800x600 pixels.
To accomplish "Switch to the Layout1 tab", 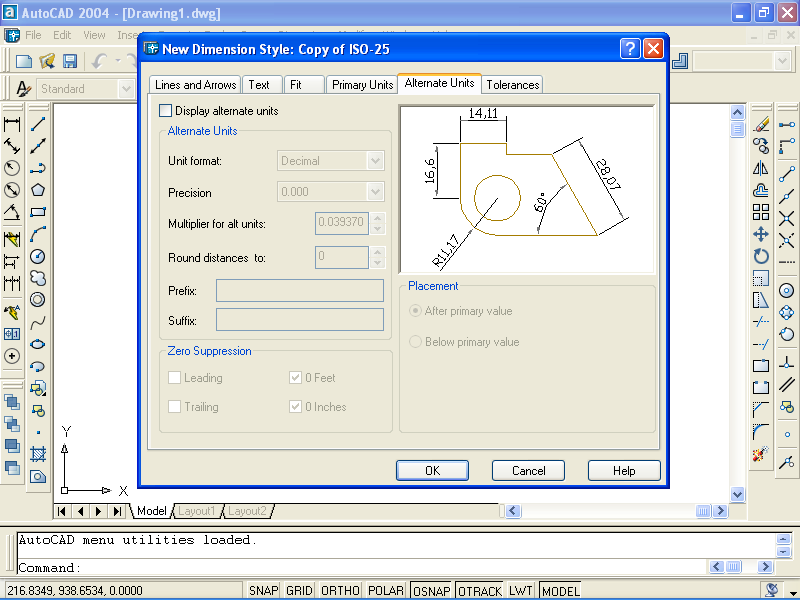I will point(197,511).
